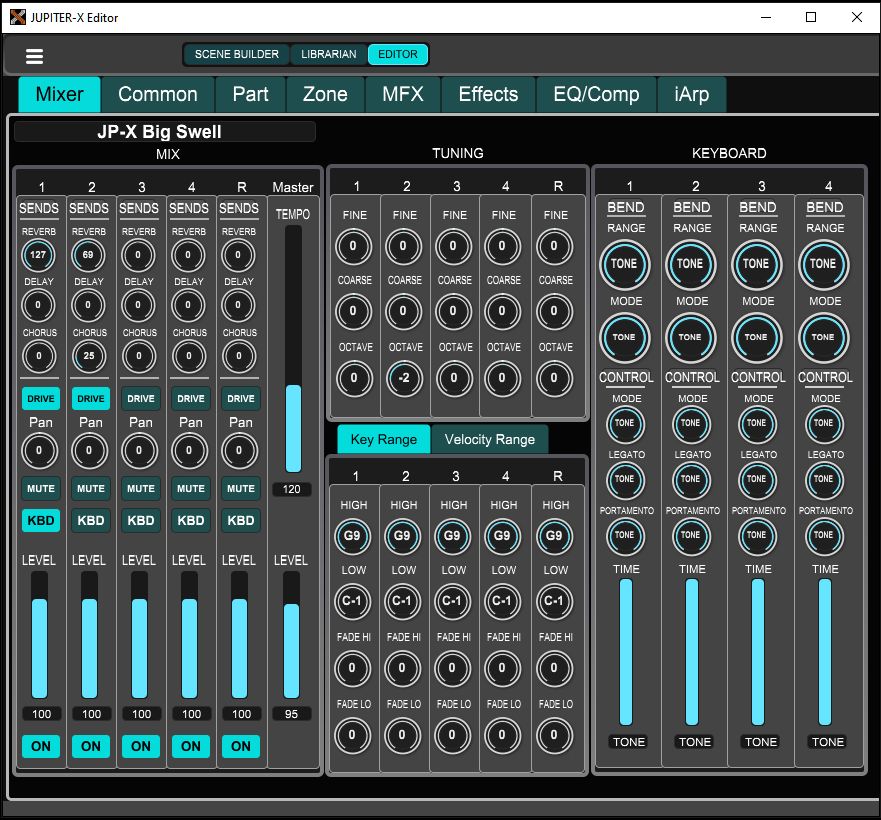The height and width of the screenshot is (820, 881).
Task: Select the EQ/Comp tab
Action: 596,94
